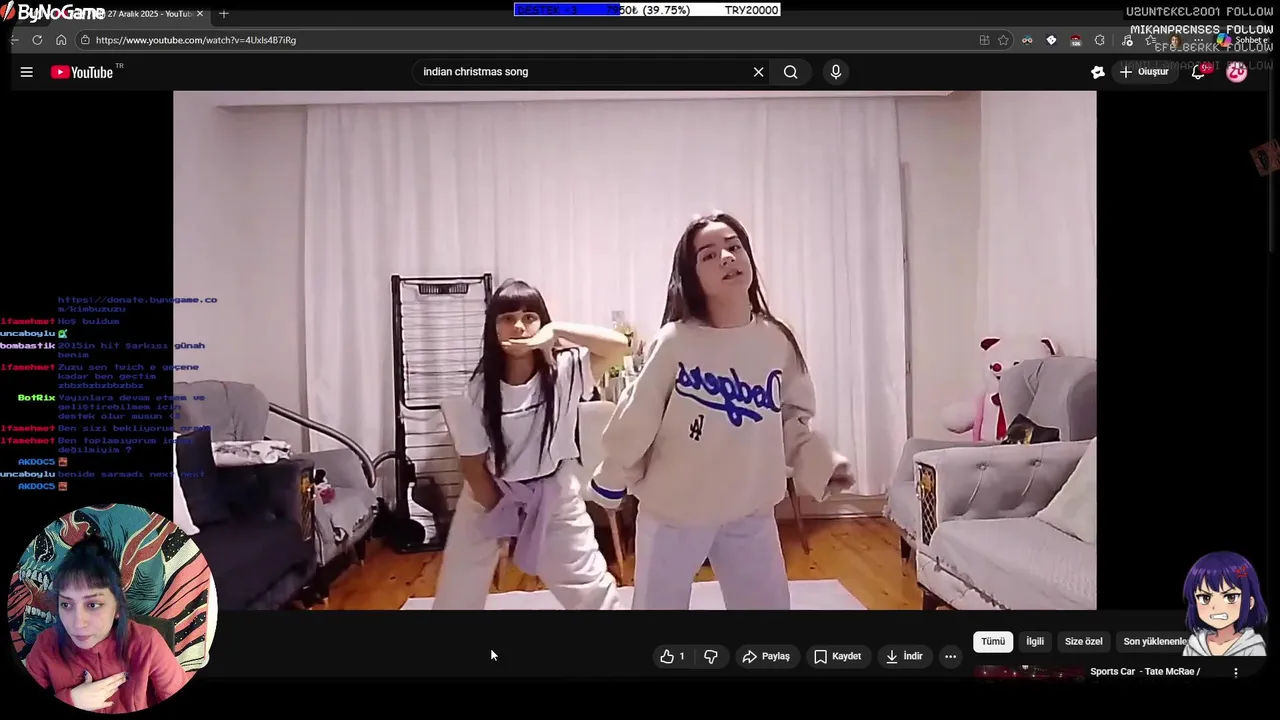Screen dimensions: 1280x720
Task: Open the browser extensions puzzle icon
Action: (1099, 40)
